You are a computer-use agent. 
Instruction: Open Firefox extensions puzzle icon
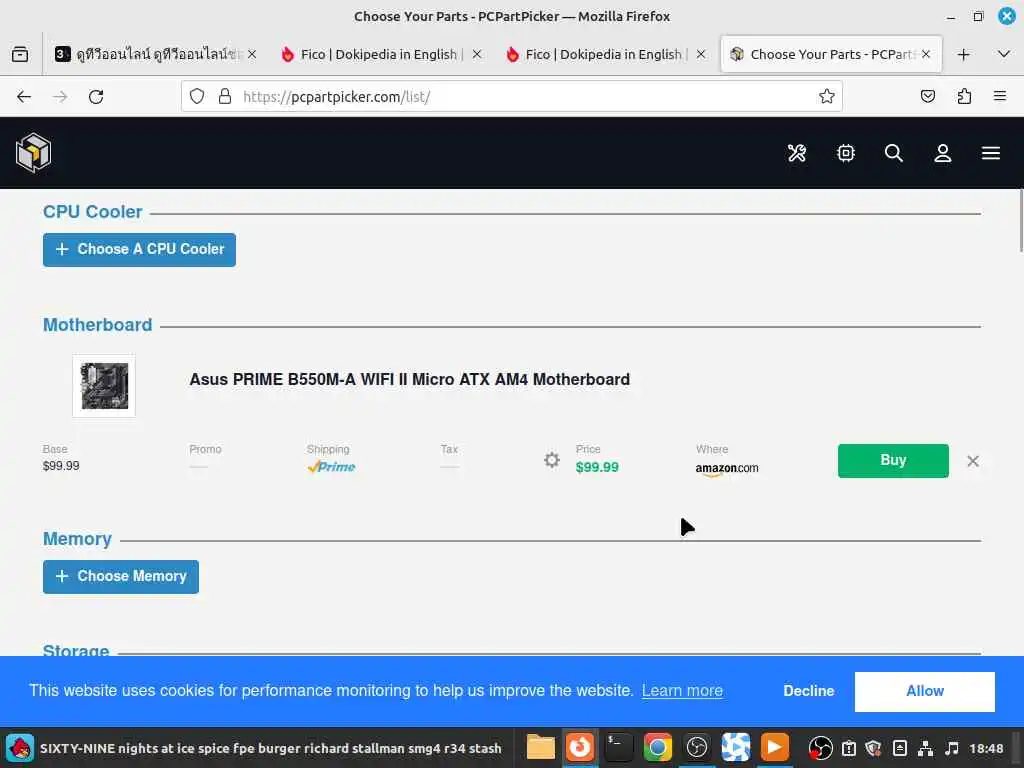964,97
